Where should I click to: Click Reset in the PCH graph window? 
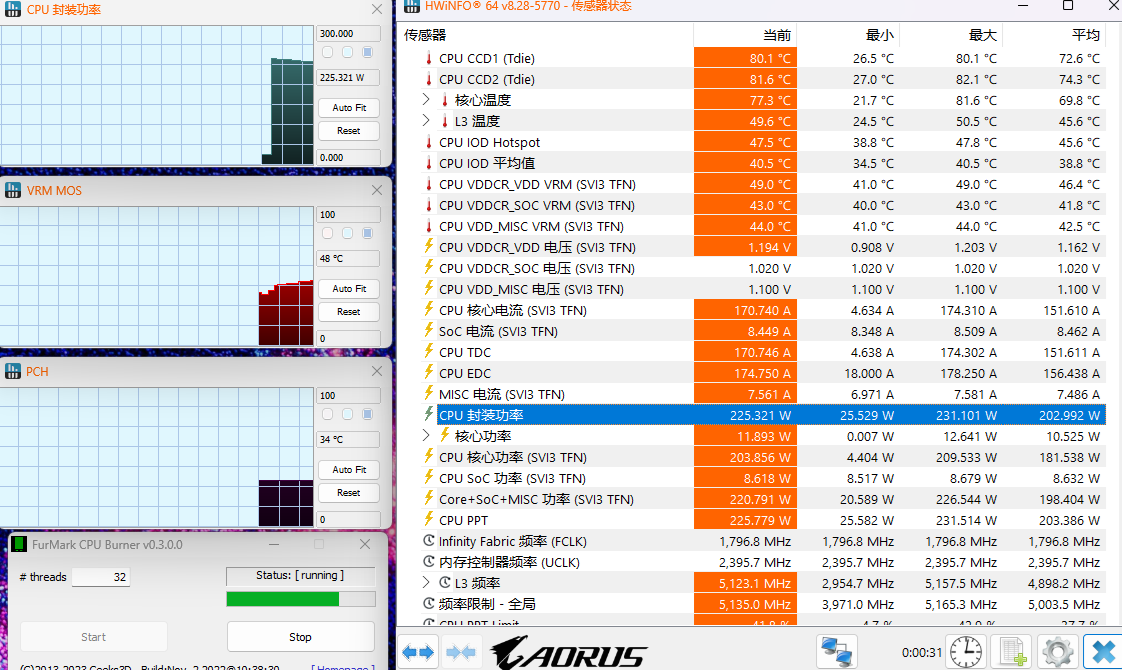coord(349,493)
